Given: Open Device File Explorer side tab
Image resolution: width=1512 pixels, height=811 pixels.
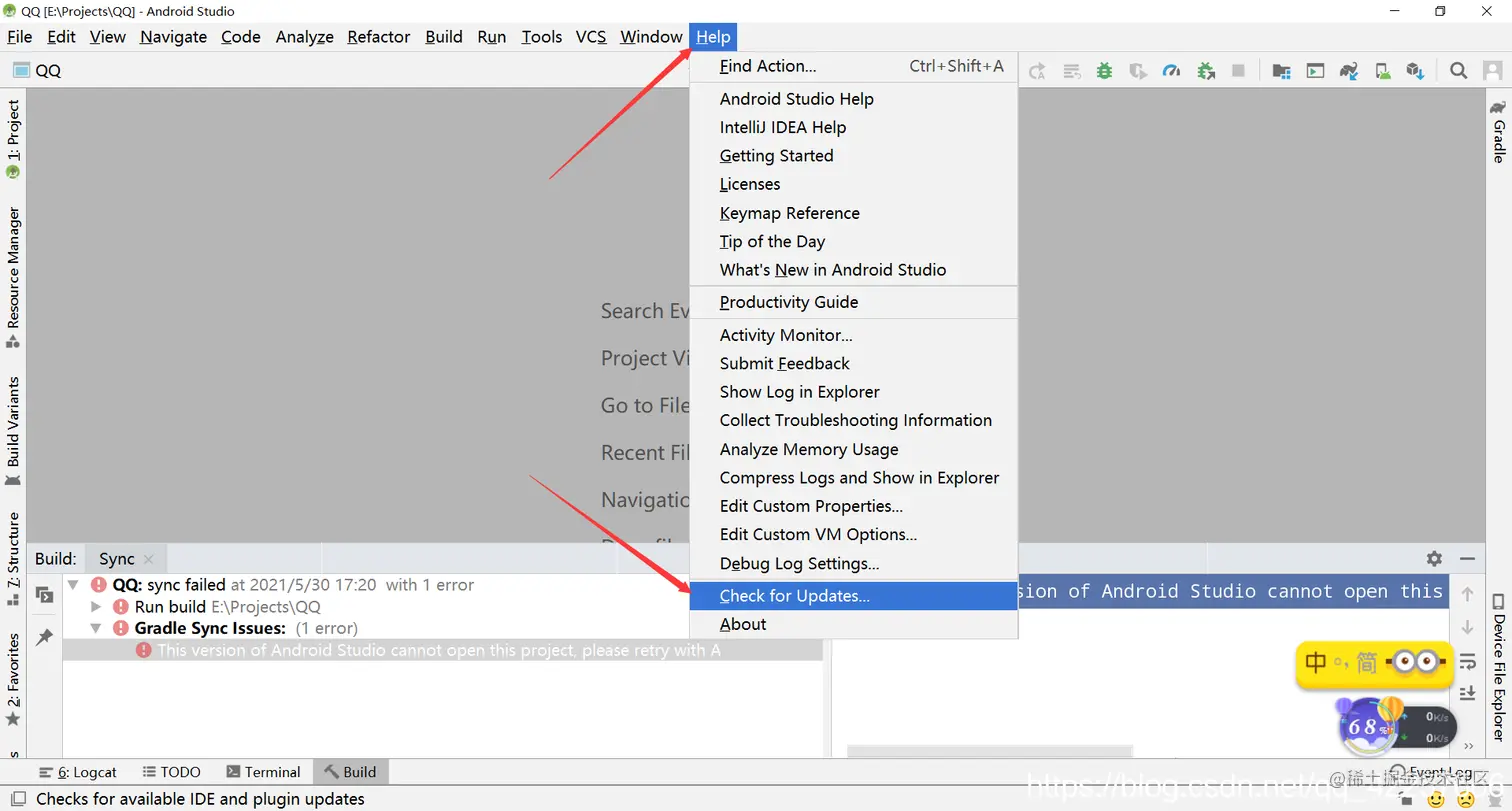Looking at the screenshot, I should click(x=1498, y=668).
